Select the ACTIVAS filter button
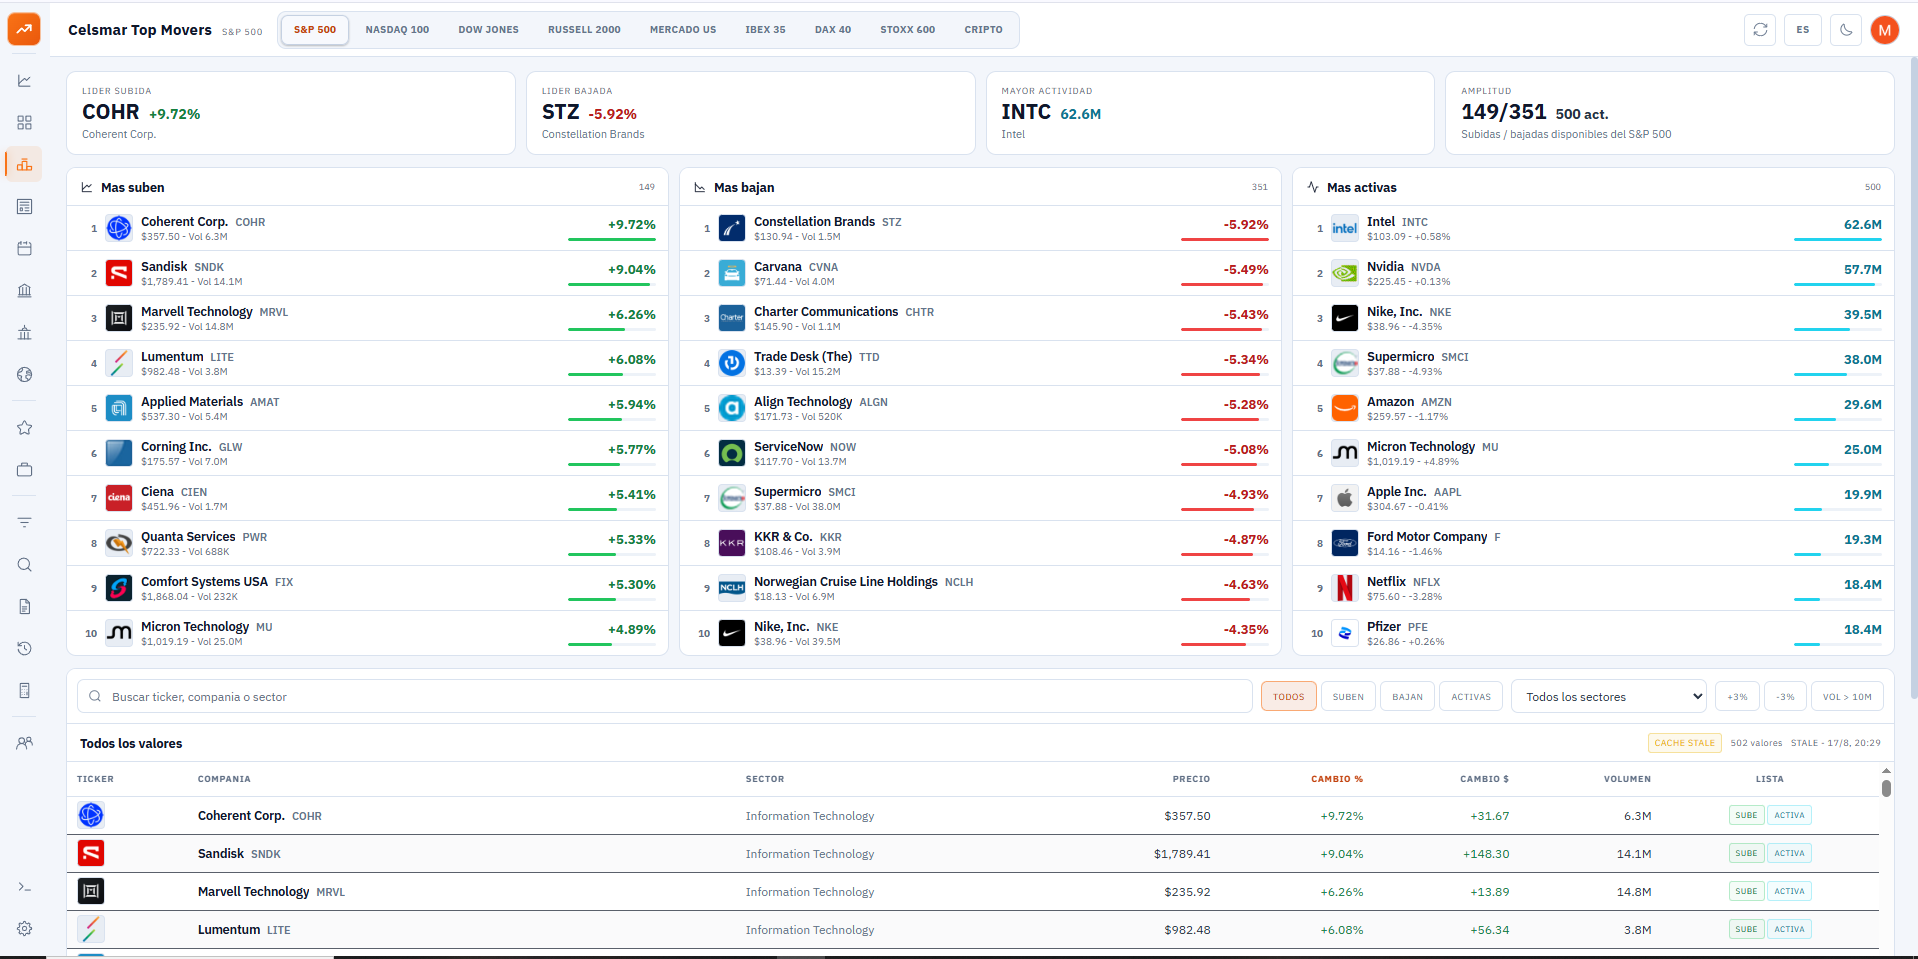The height and width of the screenshot is (959, 1918). (x=1471, y=697)
